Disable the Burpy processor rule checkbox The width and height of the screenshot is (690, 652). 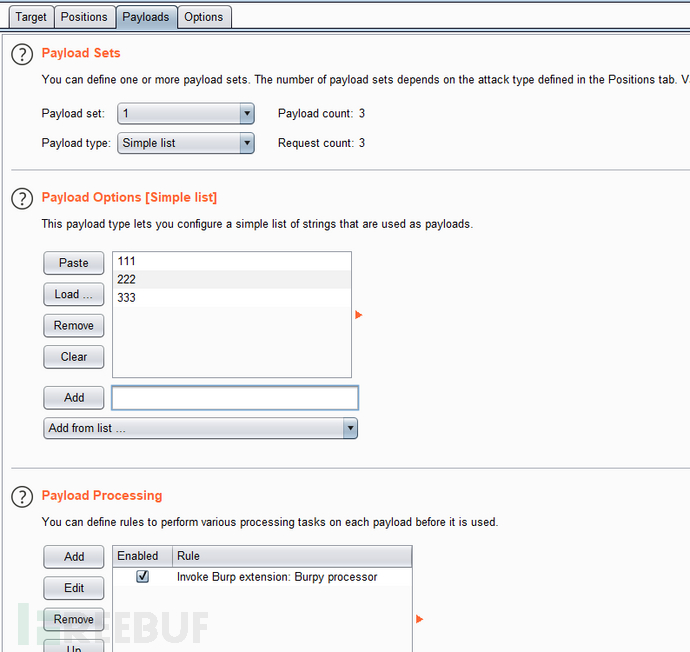(143, 576)
